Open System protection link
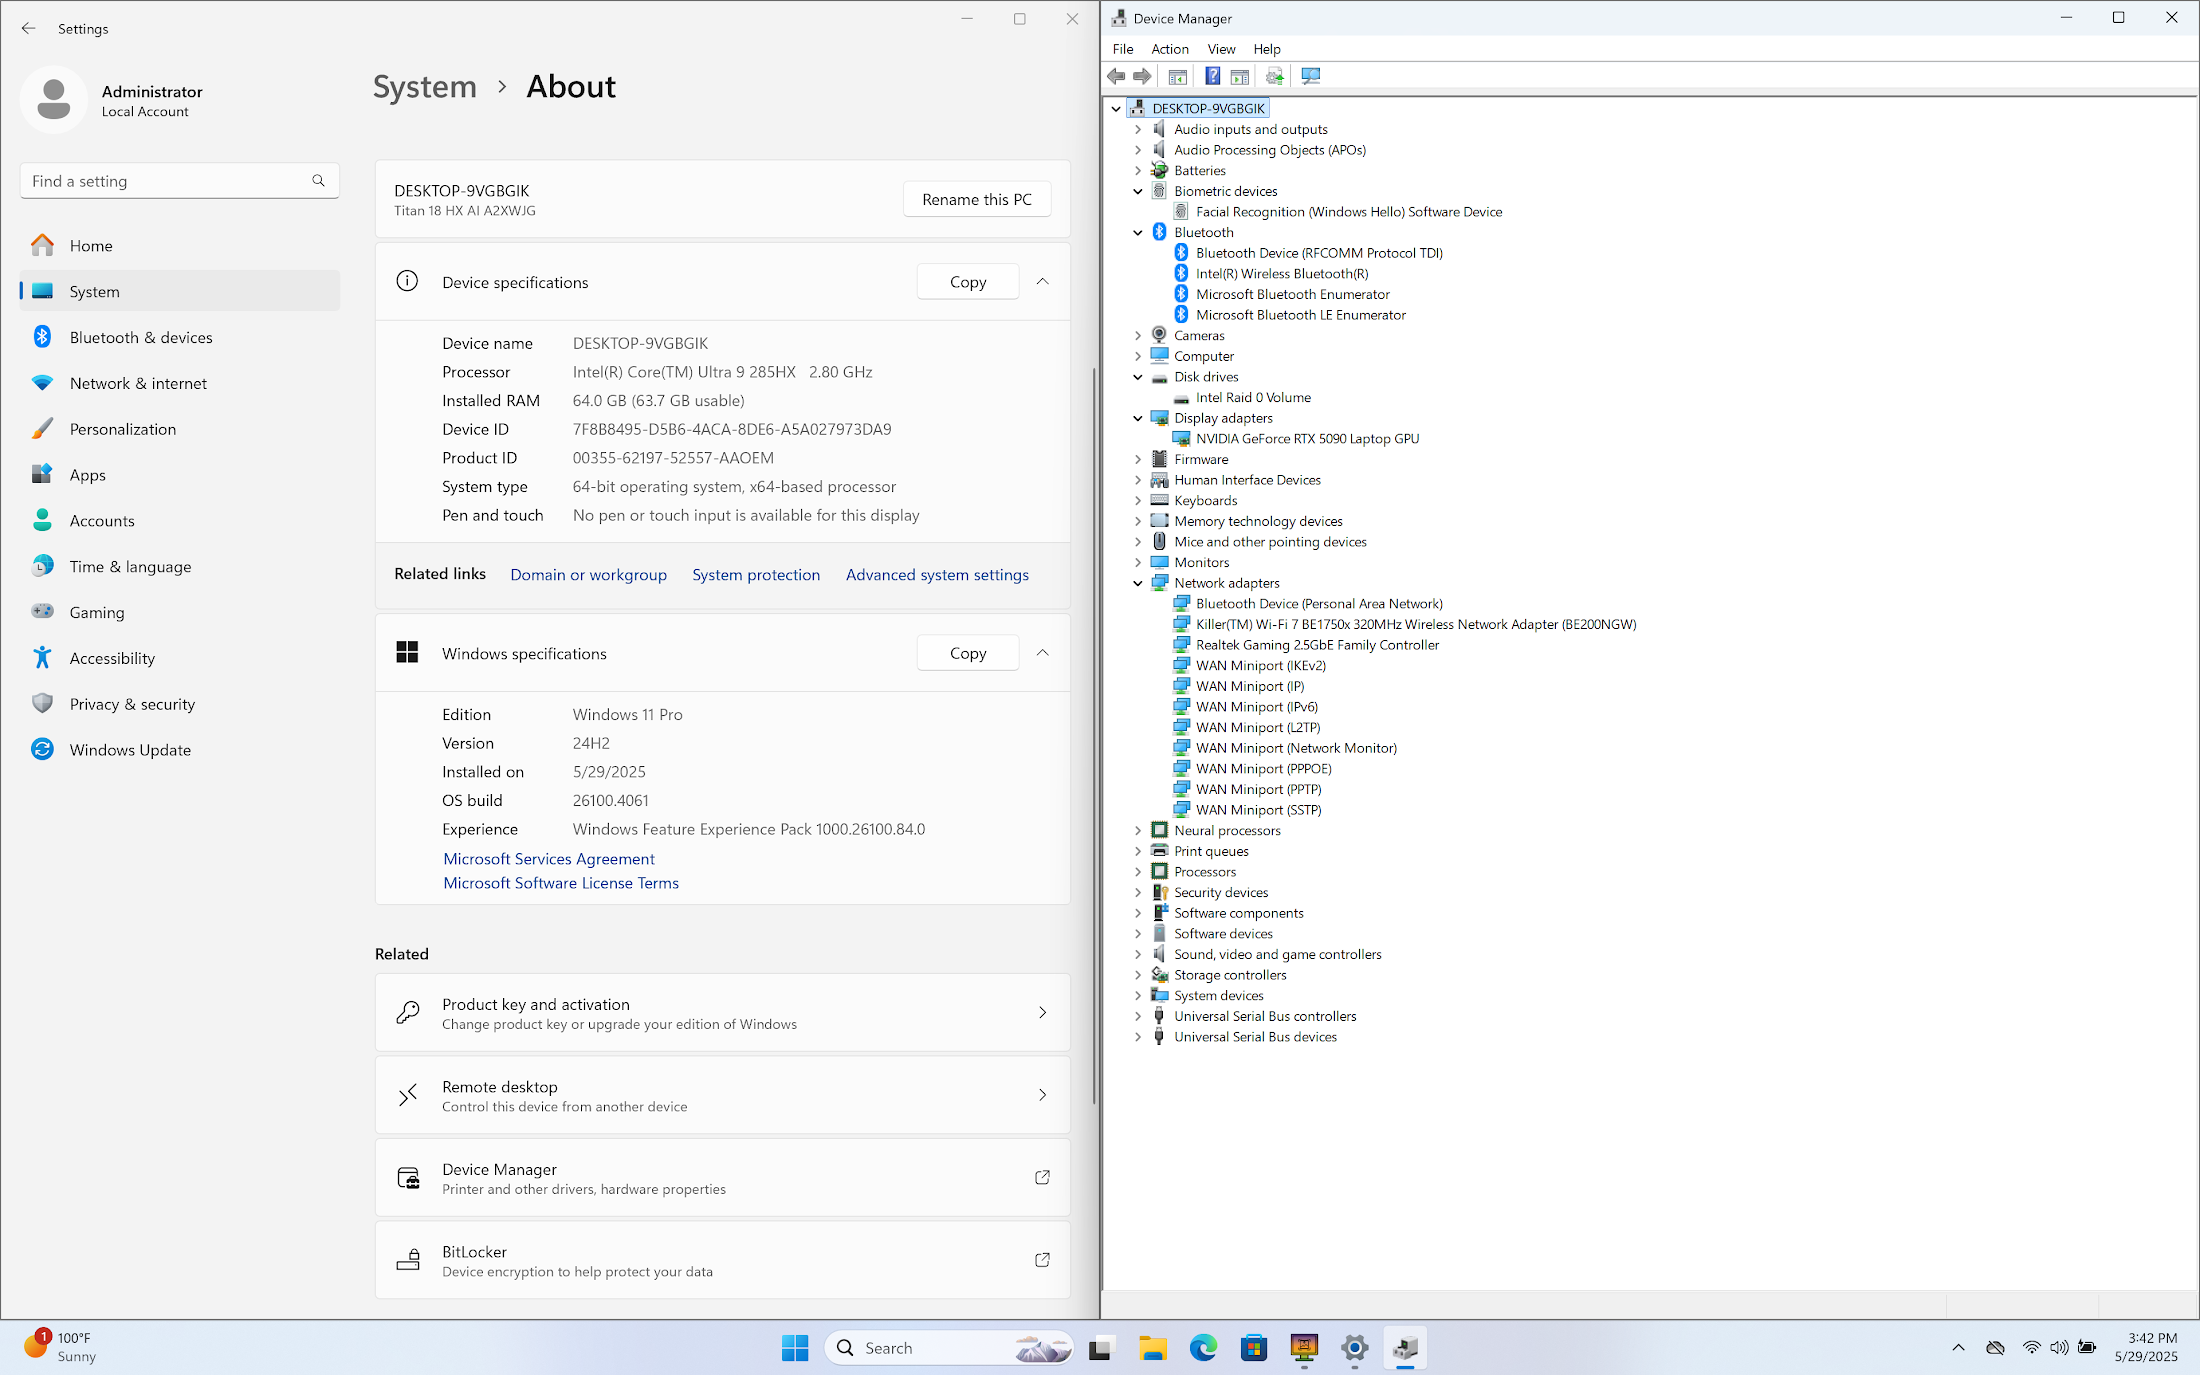The image size is (2200, 1375). [756, 574]
